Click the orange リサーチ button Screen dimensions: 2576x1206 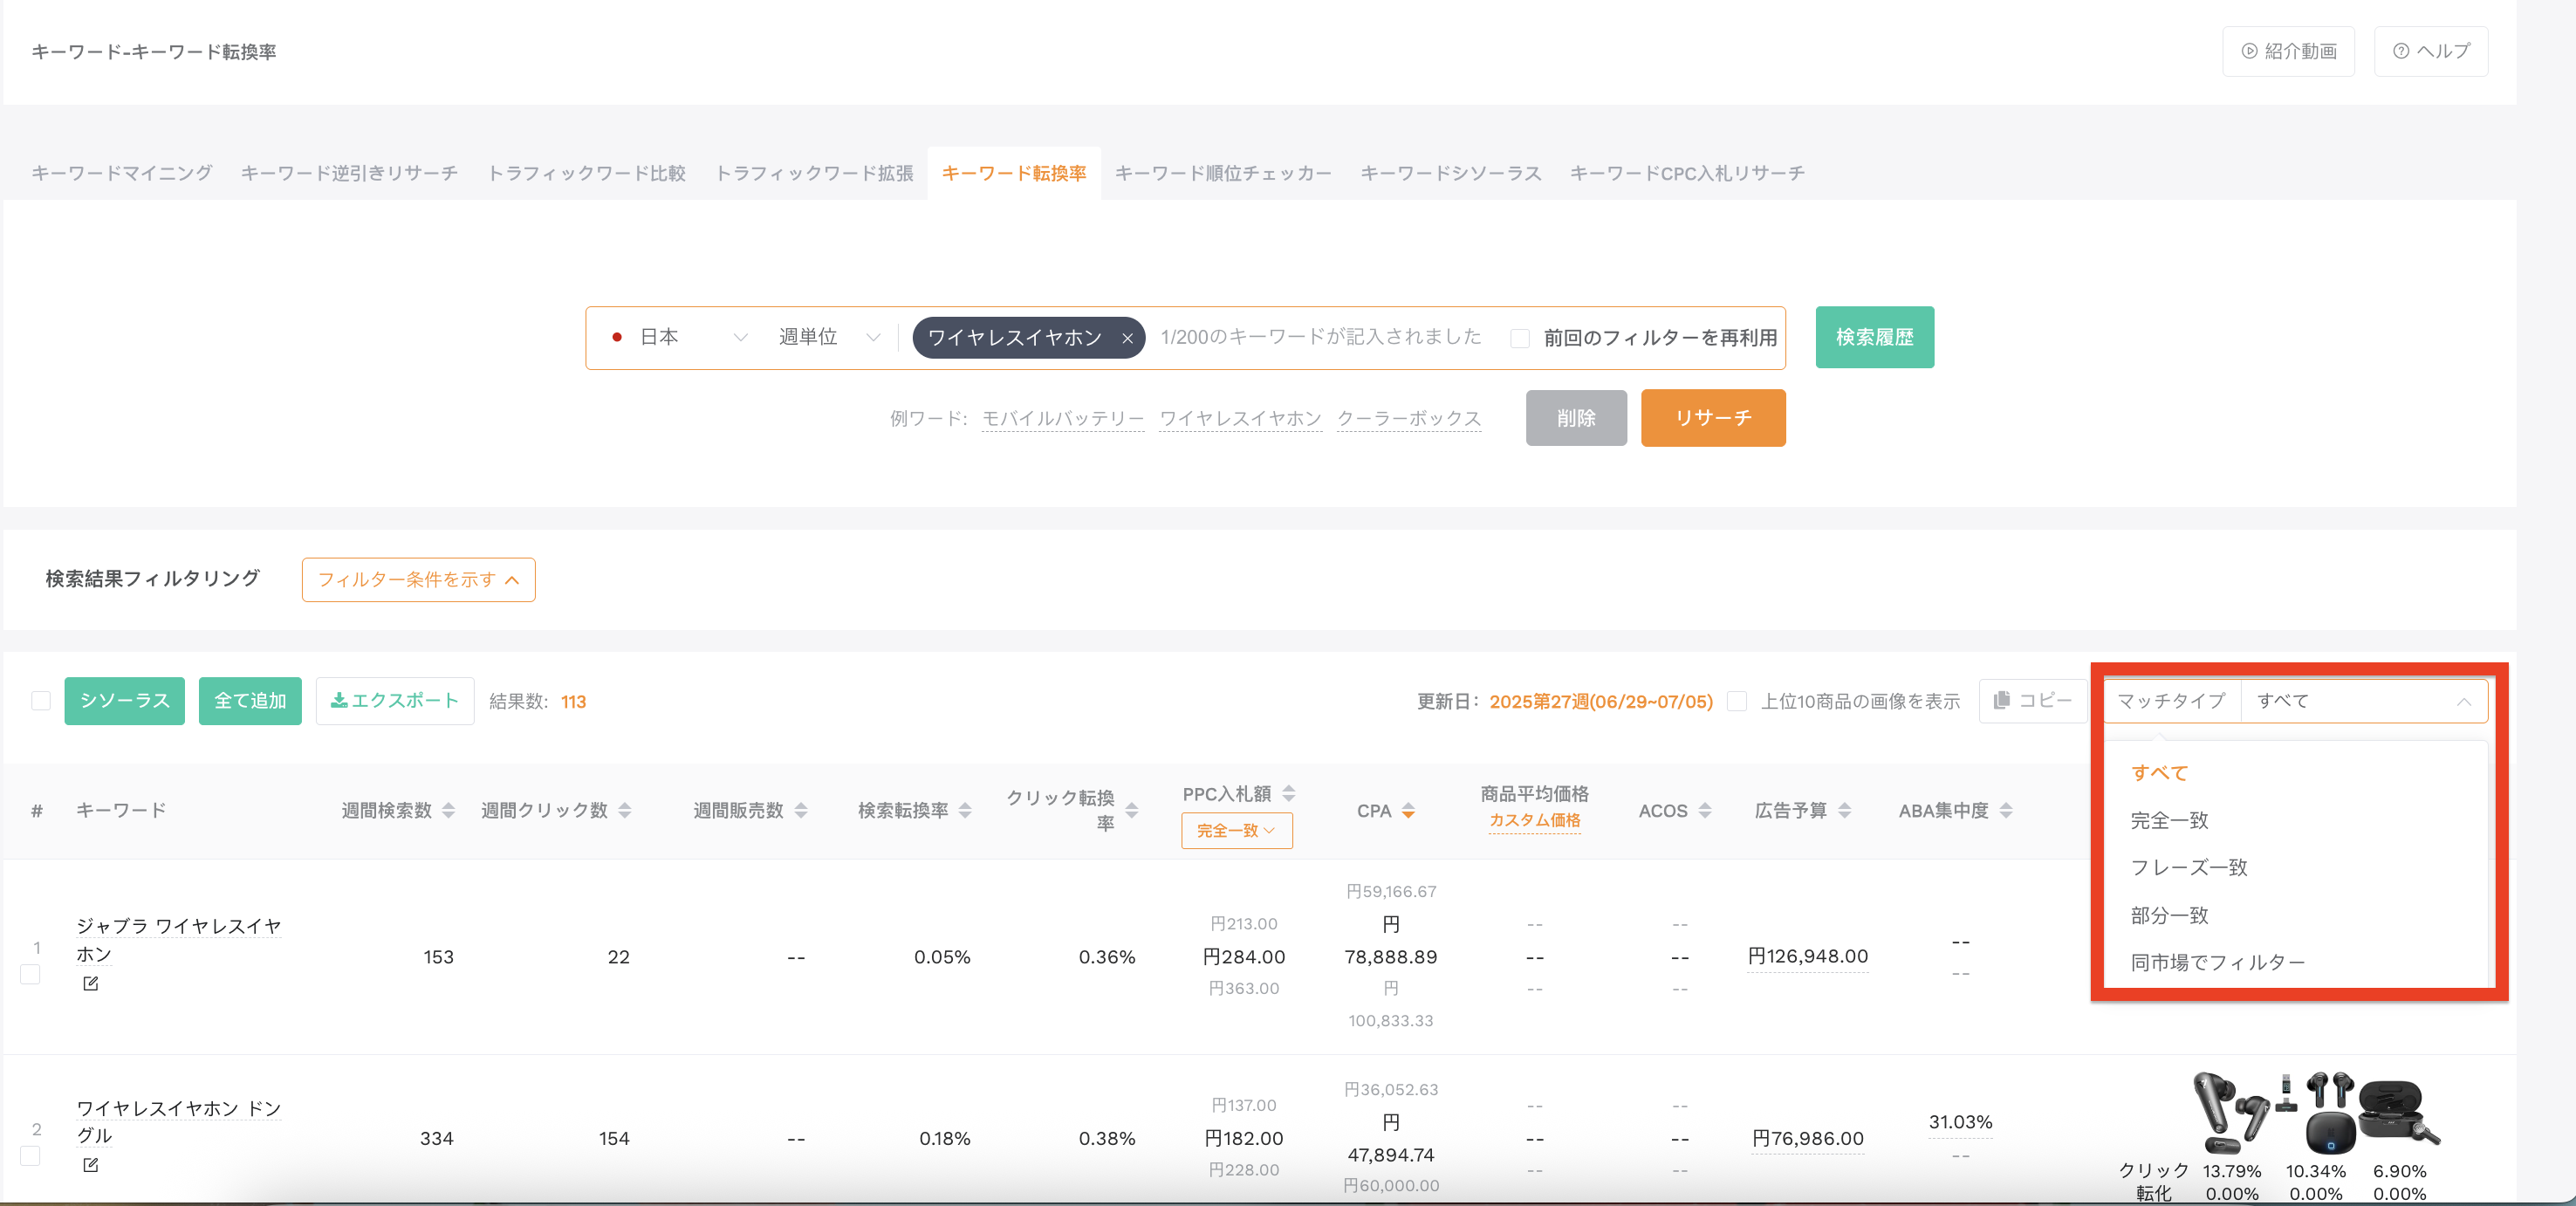(1713, 418)
